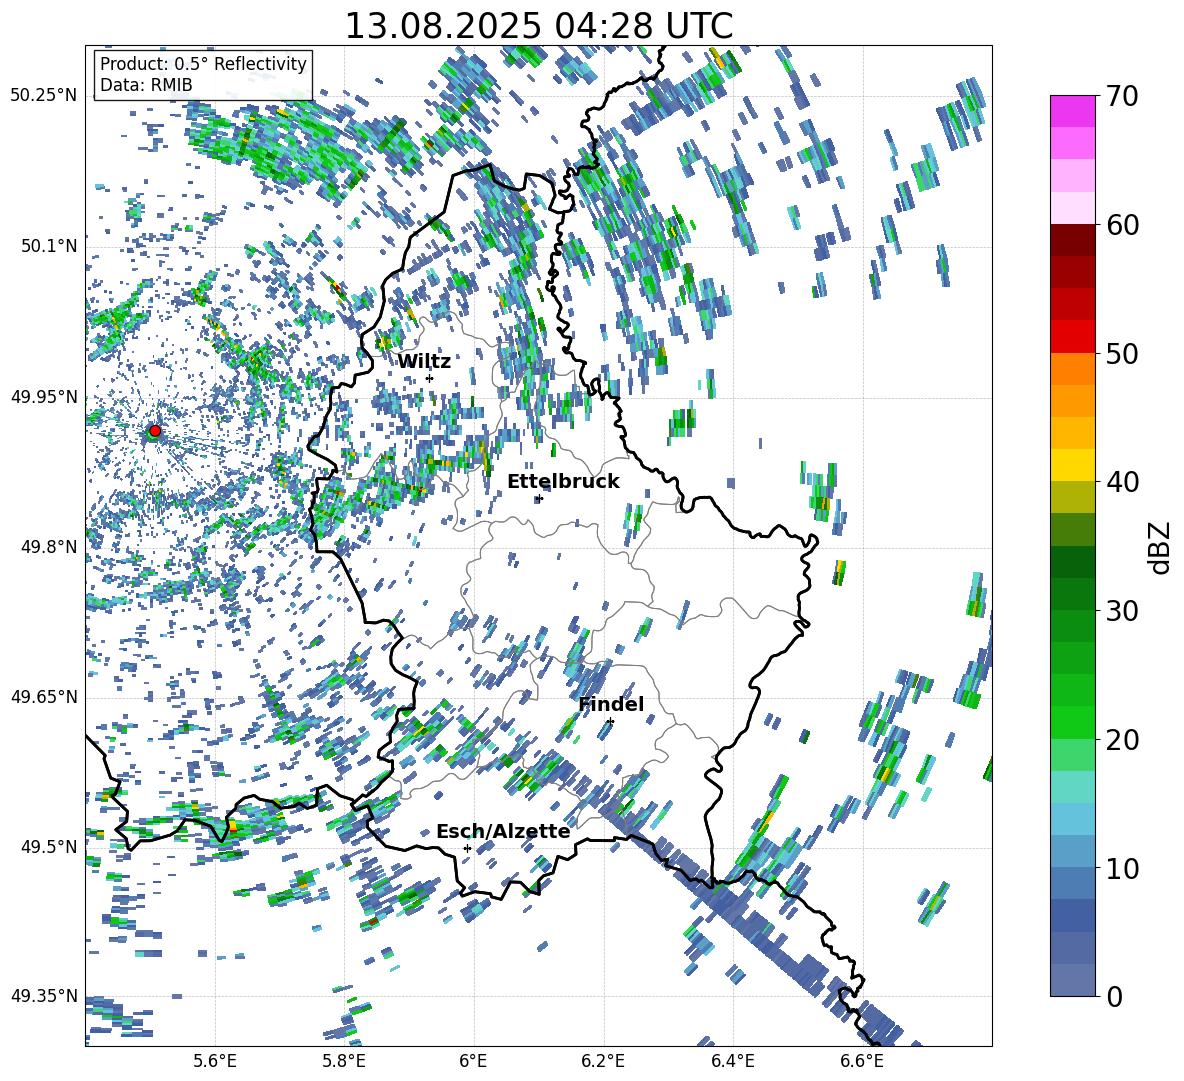Click the colorbar tick value 50
The height and width of the screenshot is (1081, 1184).
pos(1122,354)
